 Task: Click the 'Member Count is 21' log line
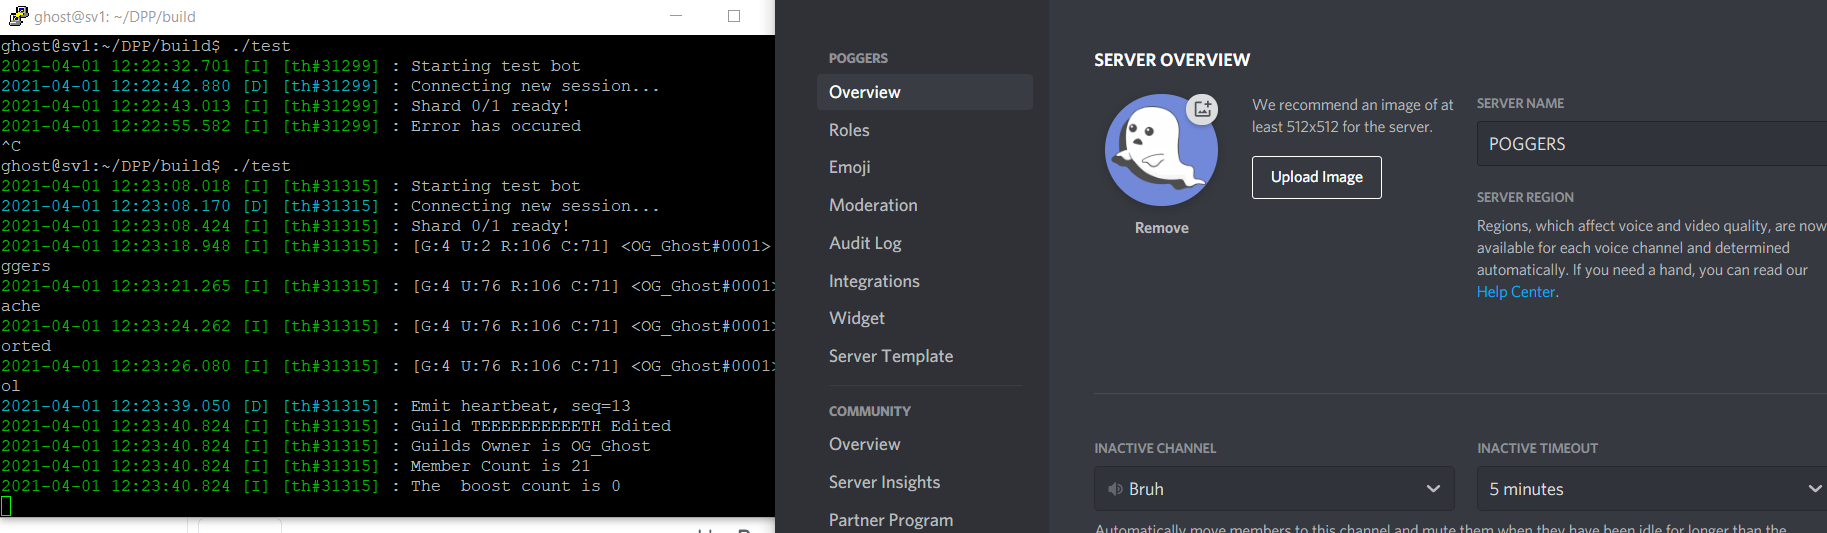click(295, 466)
